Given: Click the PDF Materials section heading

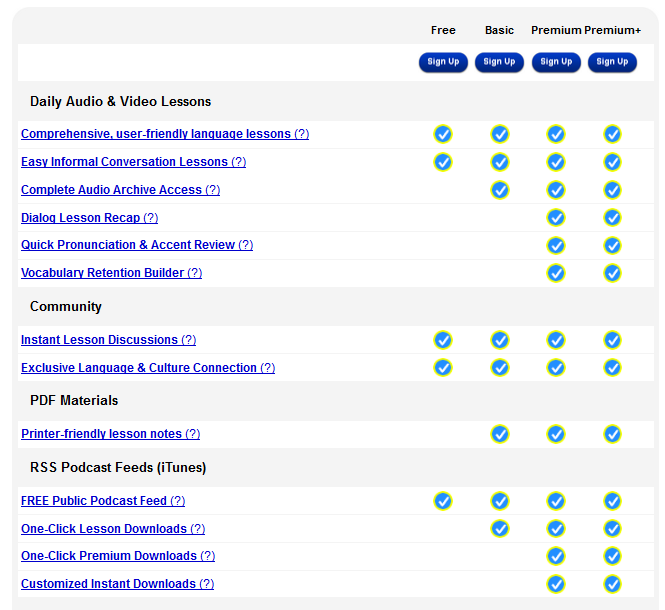Looking at the screenshot, I should (74, 400).
